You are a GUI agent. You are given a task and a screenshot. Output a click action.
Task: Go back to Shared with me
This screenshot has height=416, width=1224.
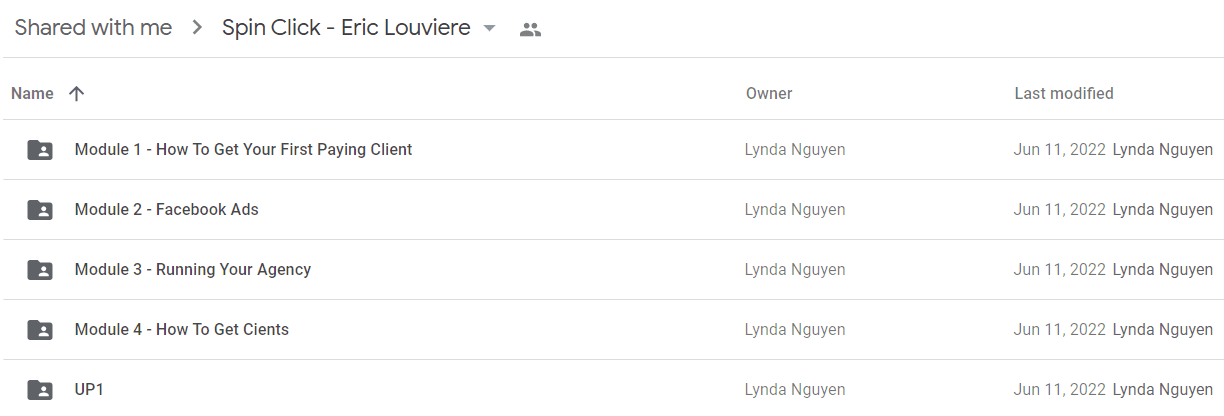click(93, 28)
